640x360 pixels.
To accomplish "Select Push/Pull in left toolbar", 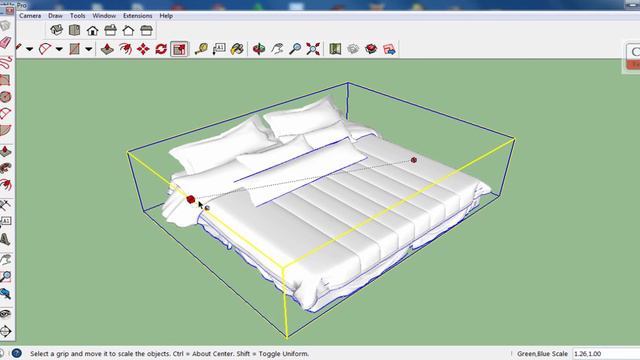I will [6, 151].
